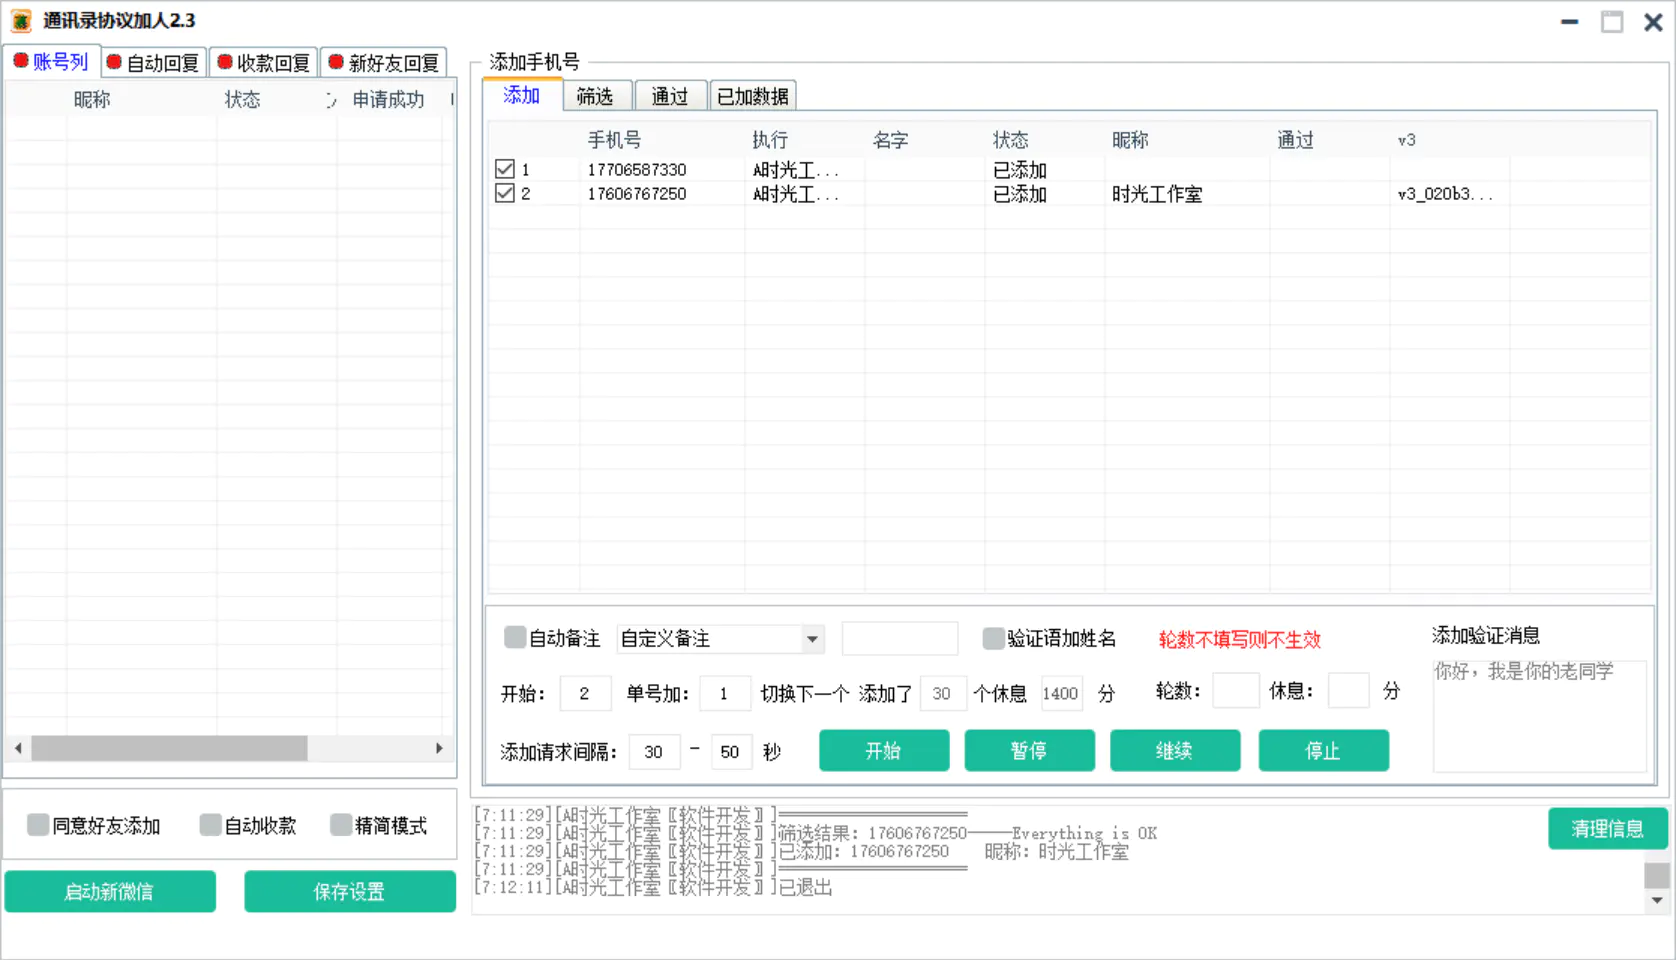
Task: Click the red dot on 新好友回复 tab
Action: pyautogui.click(x=336, y=63)
